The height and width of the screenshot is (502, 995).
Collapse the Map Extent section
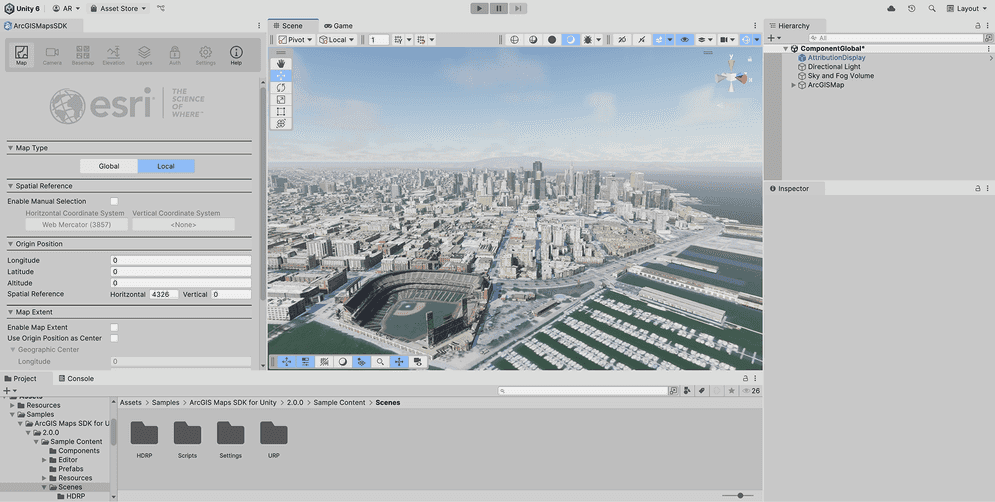(x=10, y=312)
